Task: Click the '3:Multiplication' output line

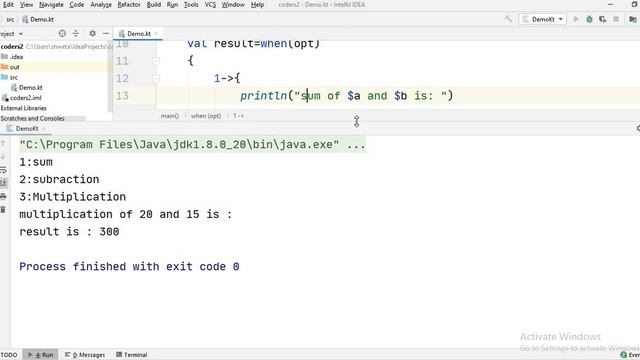Action: 73,197
